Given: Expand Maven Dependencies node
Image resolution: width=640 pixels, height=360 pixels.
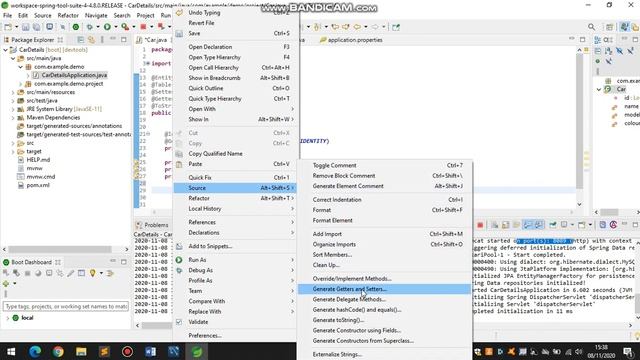Looking at the screenshot, I should coord(13,118).
